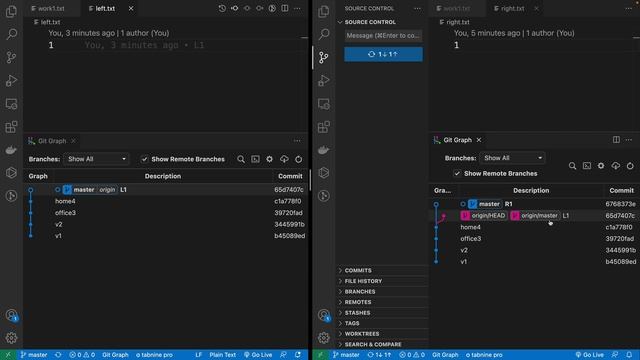Image resolution: width=640 pixels, height=360 pixels.
Task: Fetch from remotes in left Git Graph
Action: [284, 159]
